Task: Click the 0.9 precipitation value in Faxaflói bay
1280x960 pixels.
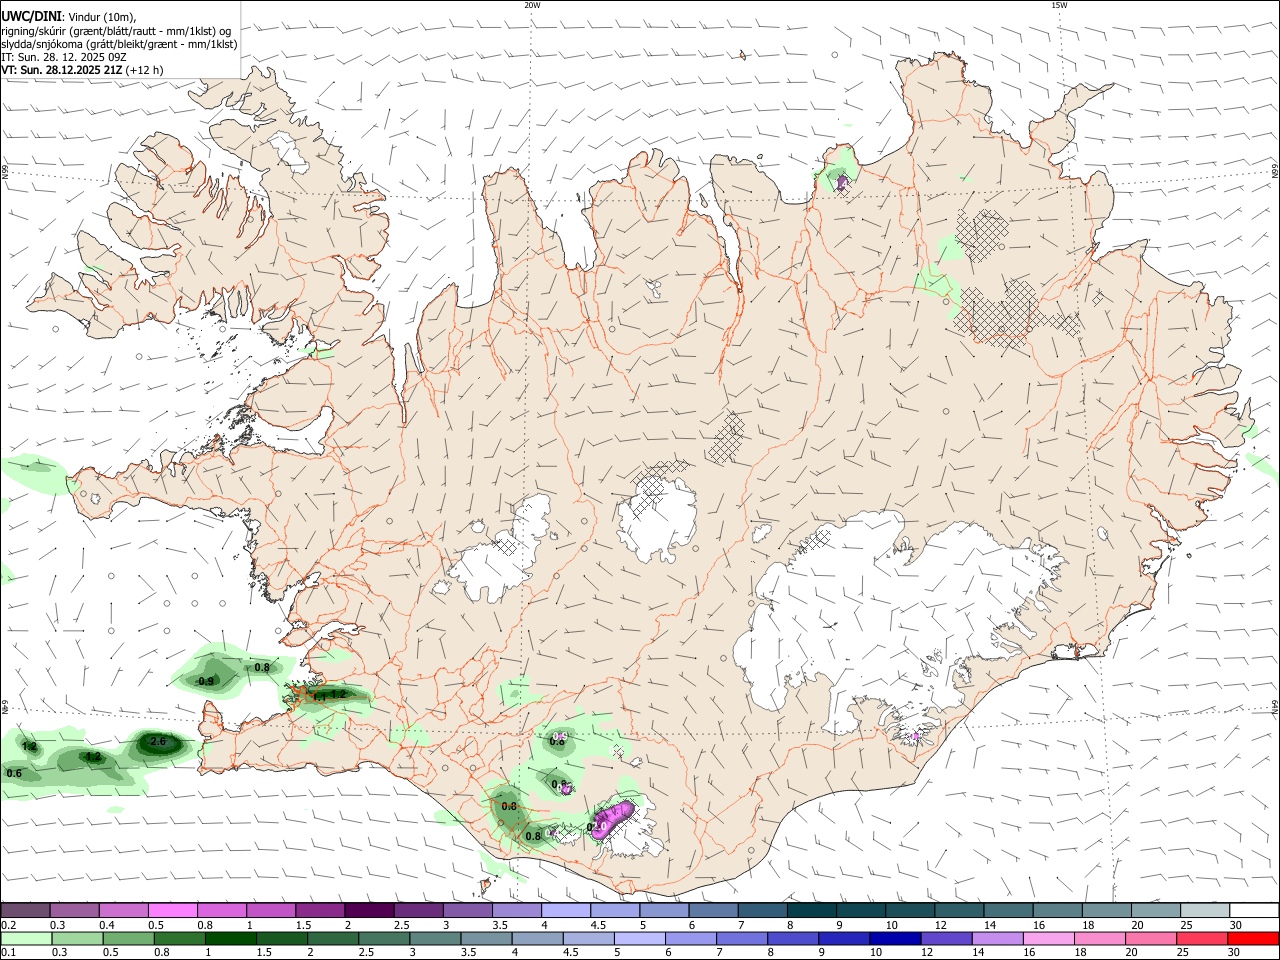Action: pyautogui.click(x=206, y=681)
